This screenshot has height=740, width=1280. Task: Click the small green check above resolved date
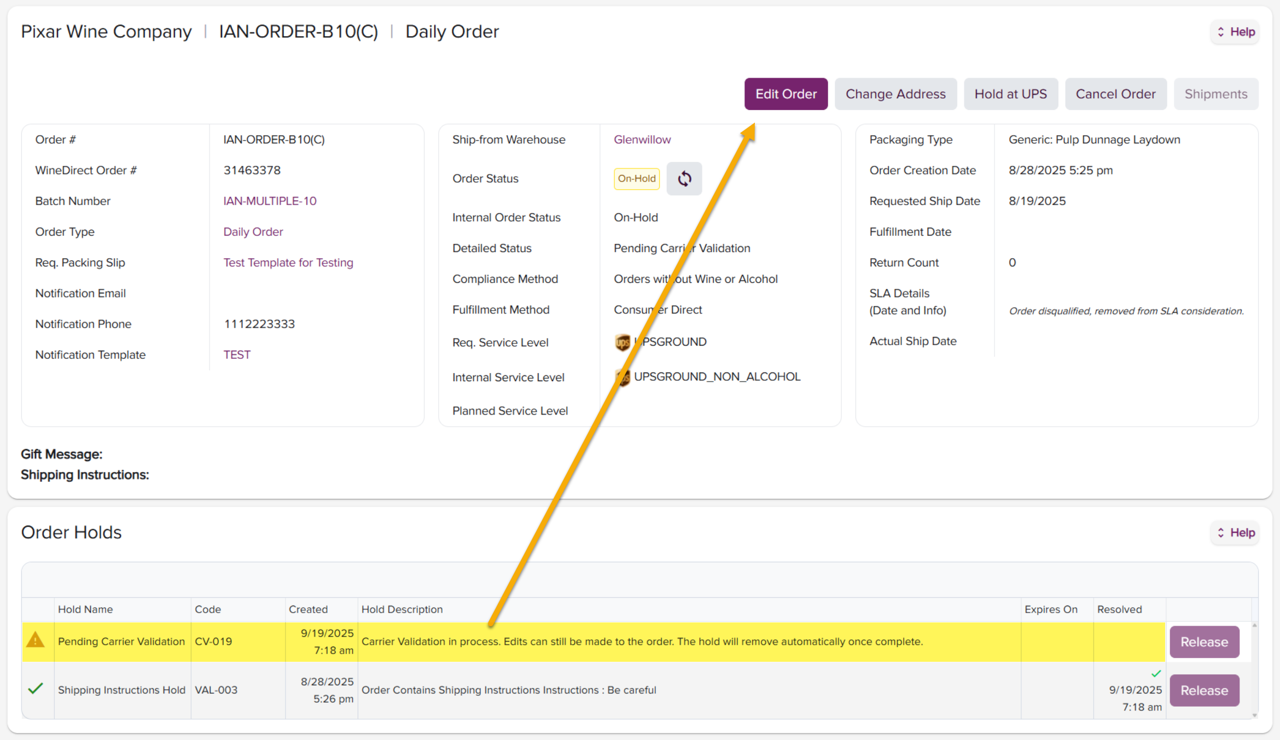tap(1156, 674)
